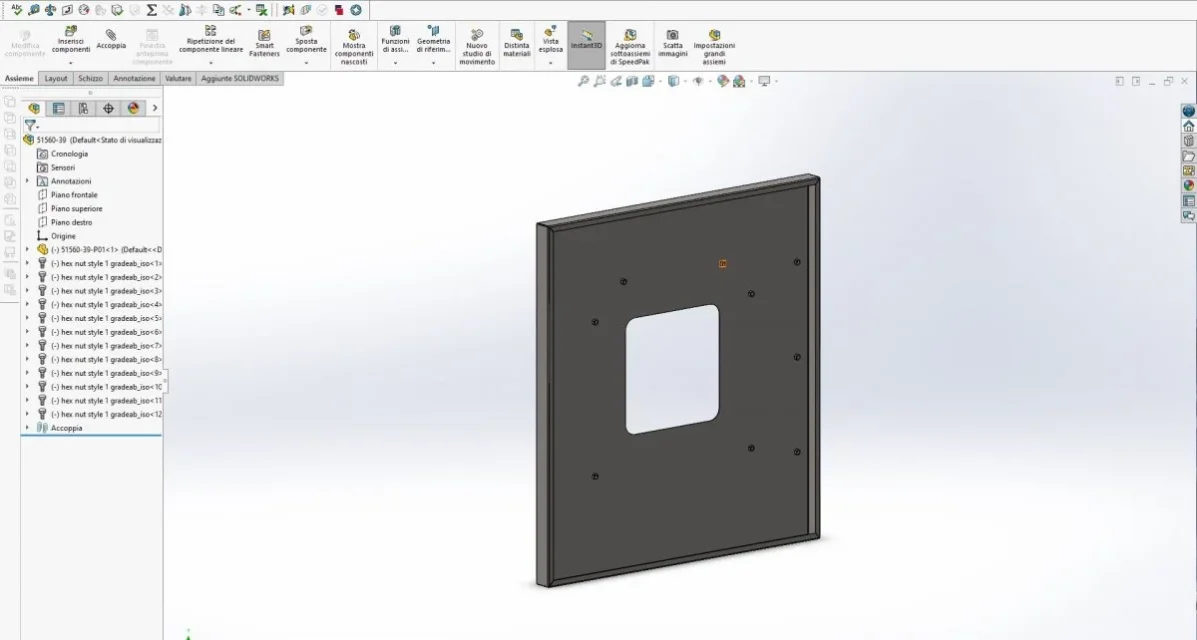Screen dimensions: 1197x640
Task: Open the Appearances color sphere pane
Action: [x=1189, y=186]
